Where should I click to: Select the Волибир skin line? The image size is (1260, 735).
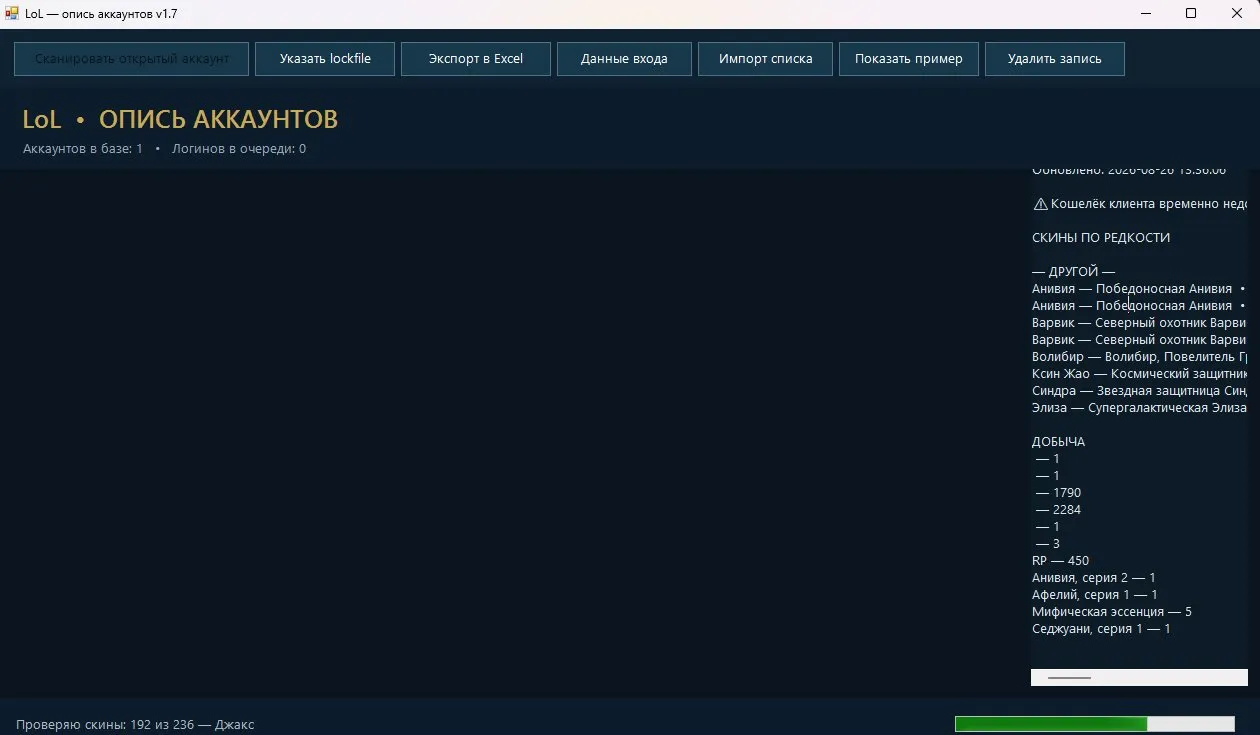point(1140,357)
